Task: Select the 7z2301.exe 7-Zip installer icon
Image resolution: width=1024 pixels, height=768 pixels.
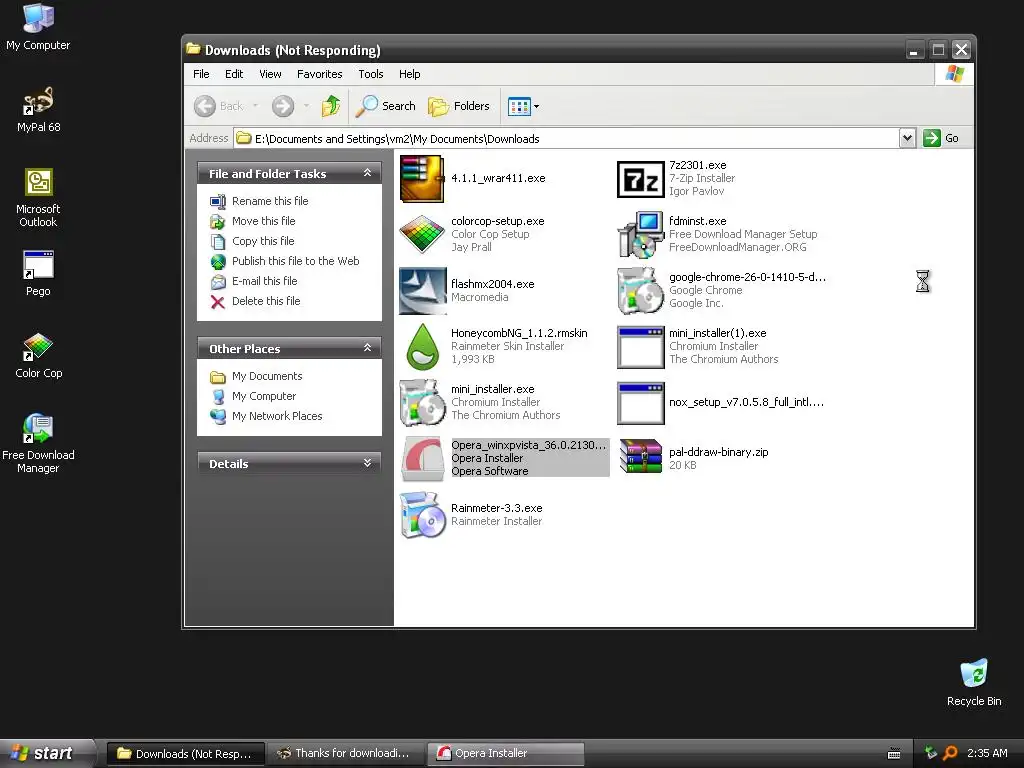Action: 641,179
